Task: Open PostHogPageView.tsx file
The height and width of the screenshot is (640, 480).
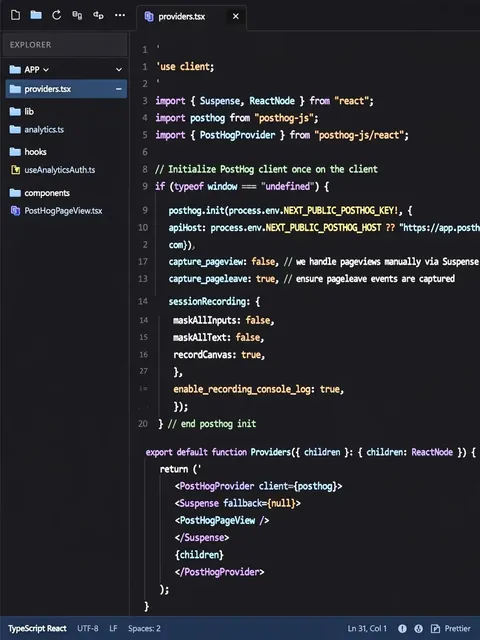Action: 63,211
